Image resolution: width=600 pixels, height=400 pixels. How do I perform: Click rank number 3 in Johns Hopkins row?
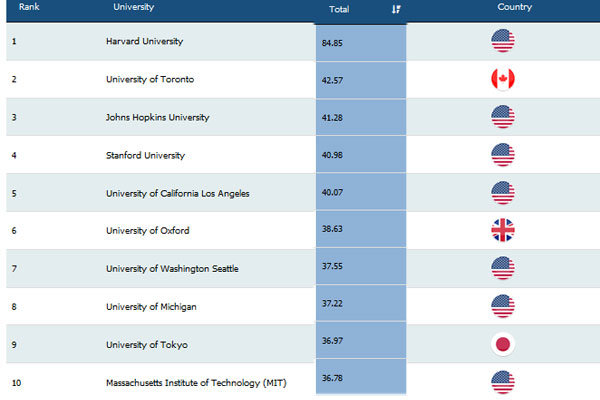[x=14, y=117]
